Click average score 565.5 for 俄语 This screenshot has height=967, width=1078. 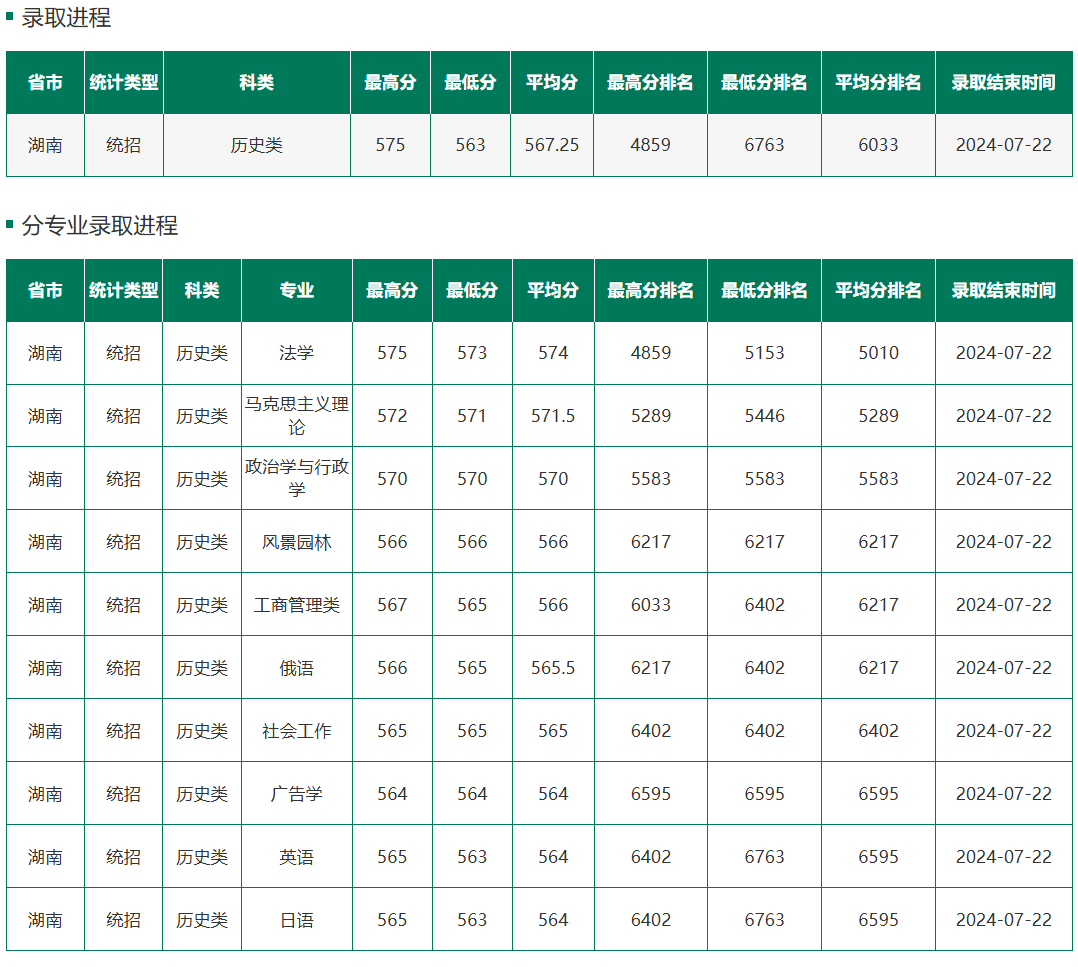(553, 668)
